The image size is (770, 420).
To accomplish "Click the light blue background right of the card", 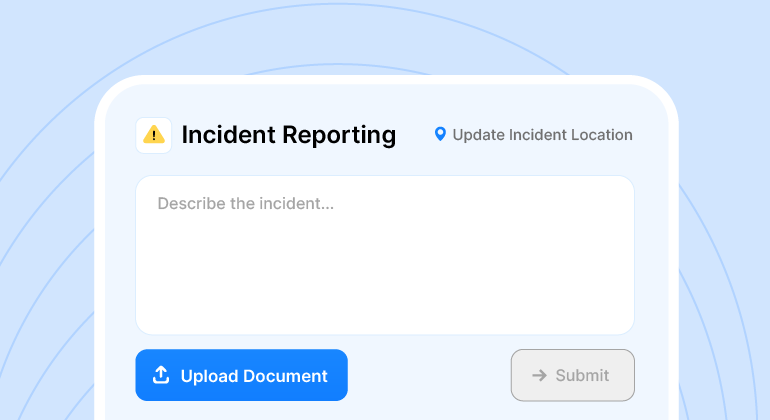I will pos(725,250).
